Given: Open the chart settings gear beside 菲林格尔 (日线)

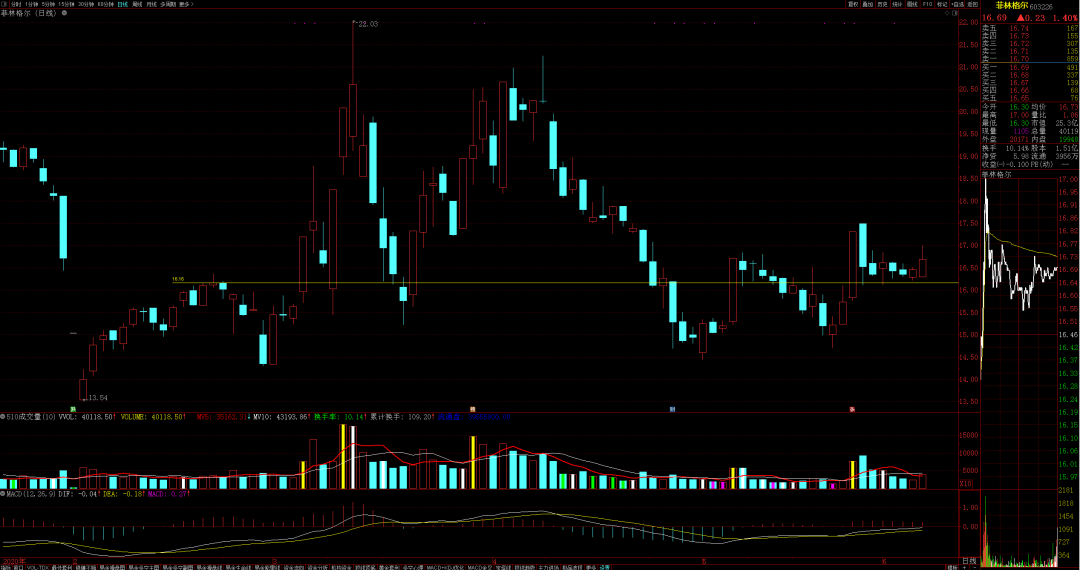Looking at the screenshot, I should tap(64, 13).
